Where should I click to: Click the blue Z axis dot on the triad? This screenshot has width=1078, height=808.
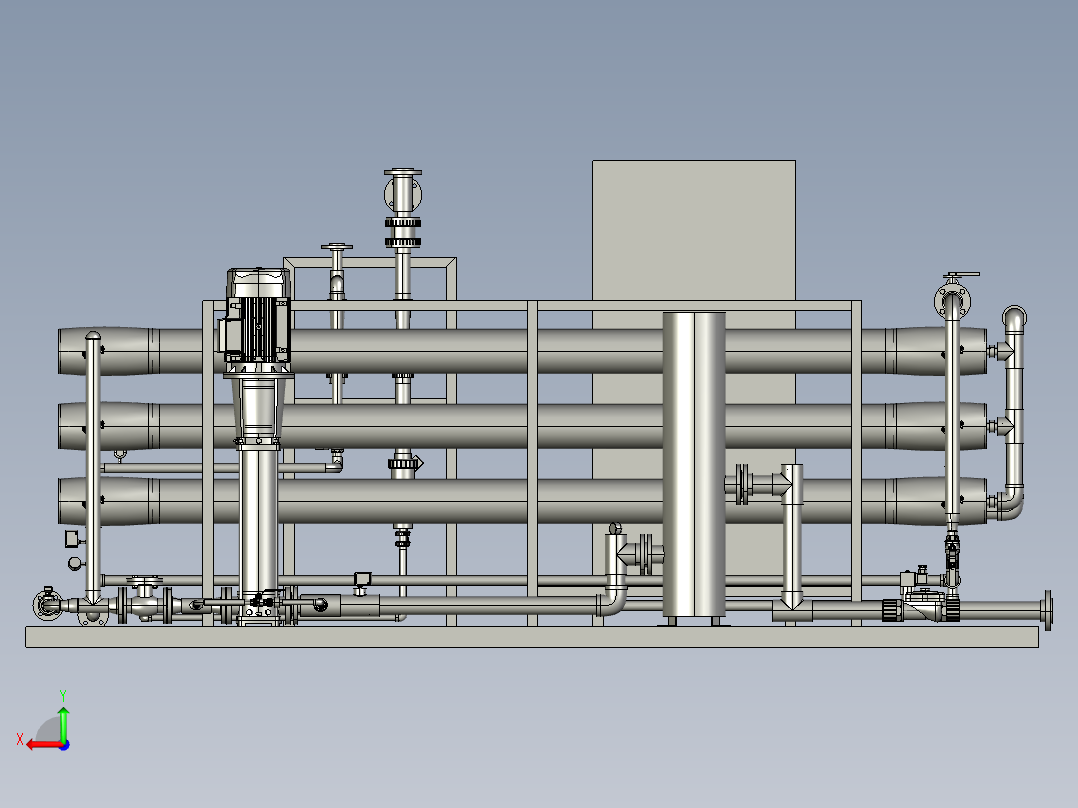pos(64,745)
